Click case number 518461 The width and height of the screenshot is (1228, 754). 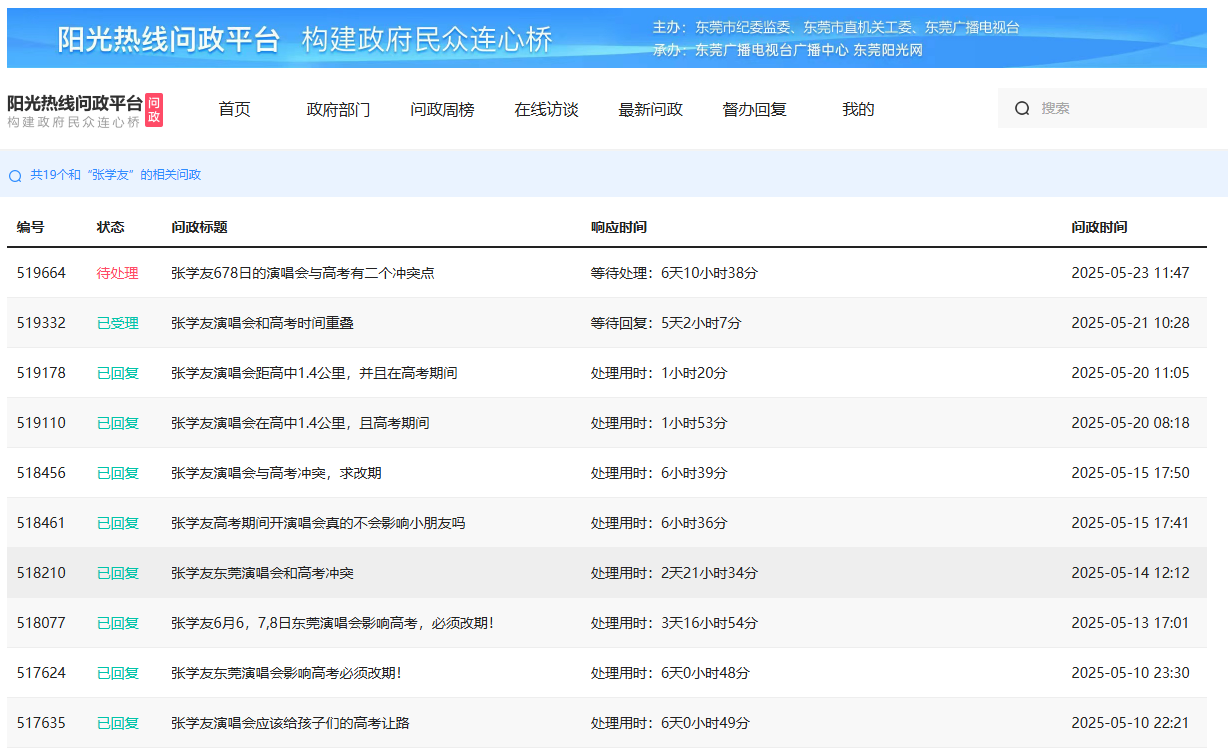41,523
